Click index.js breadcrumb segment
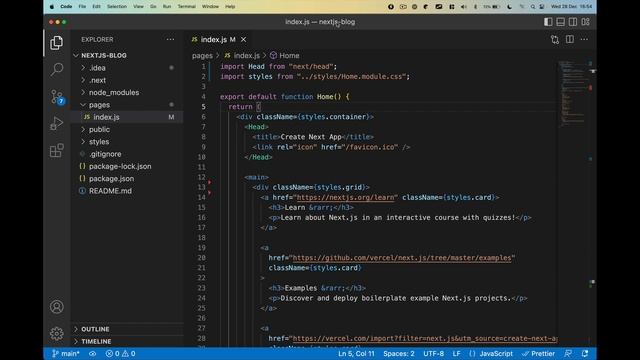640x360 pixels. click(242, 56)
